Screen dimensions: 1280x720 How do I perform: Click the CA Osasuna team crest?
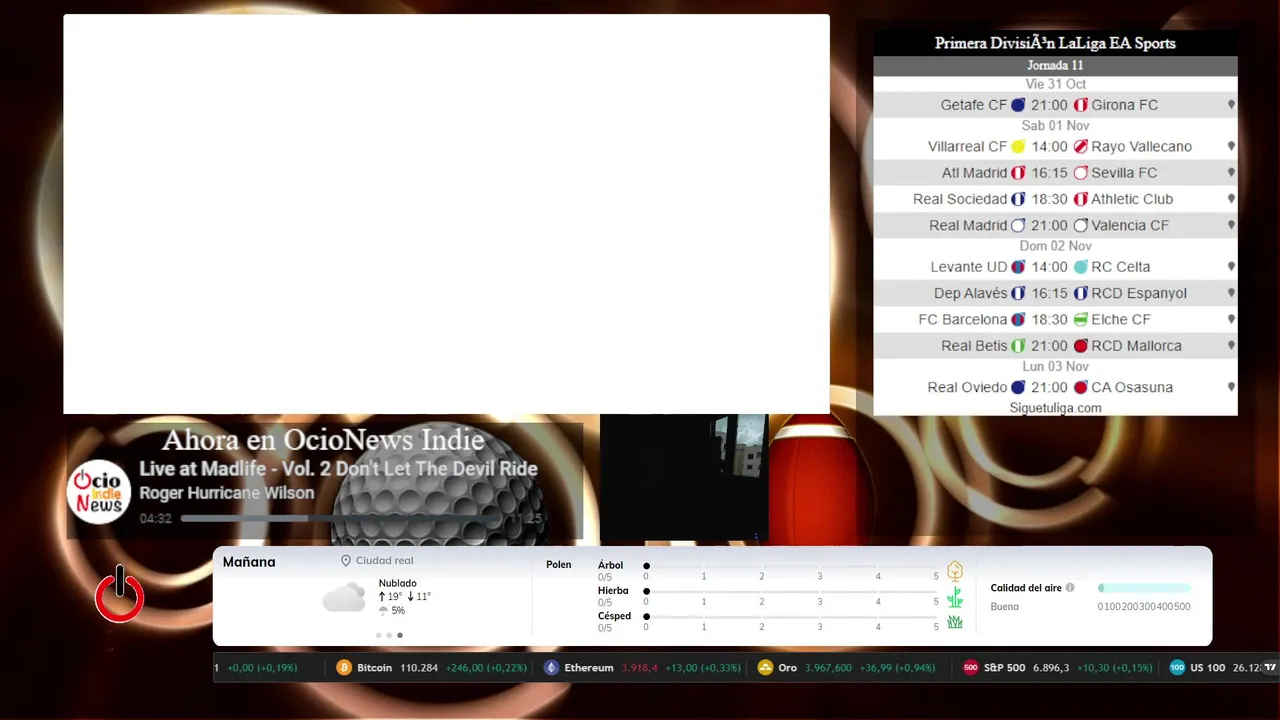coord(1080,387)
